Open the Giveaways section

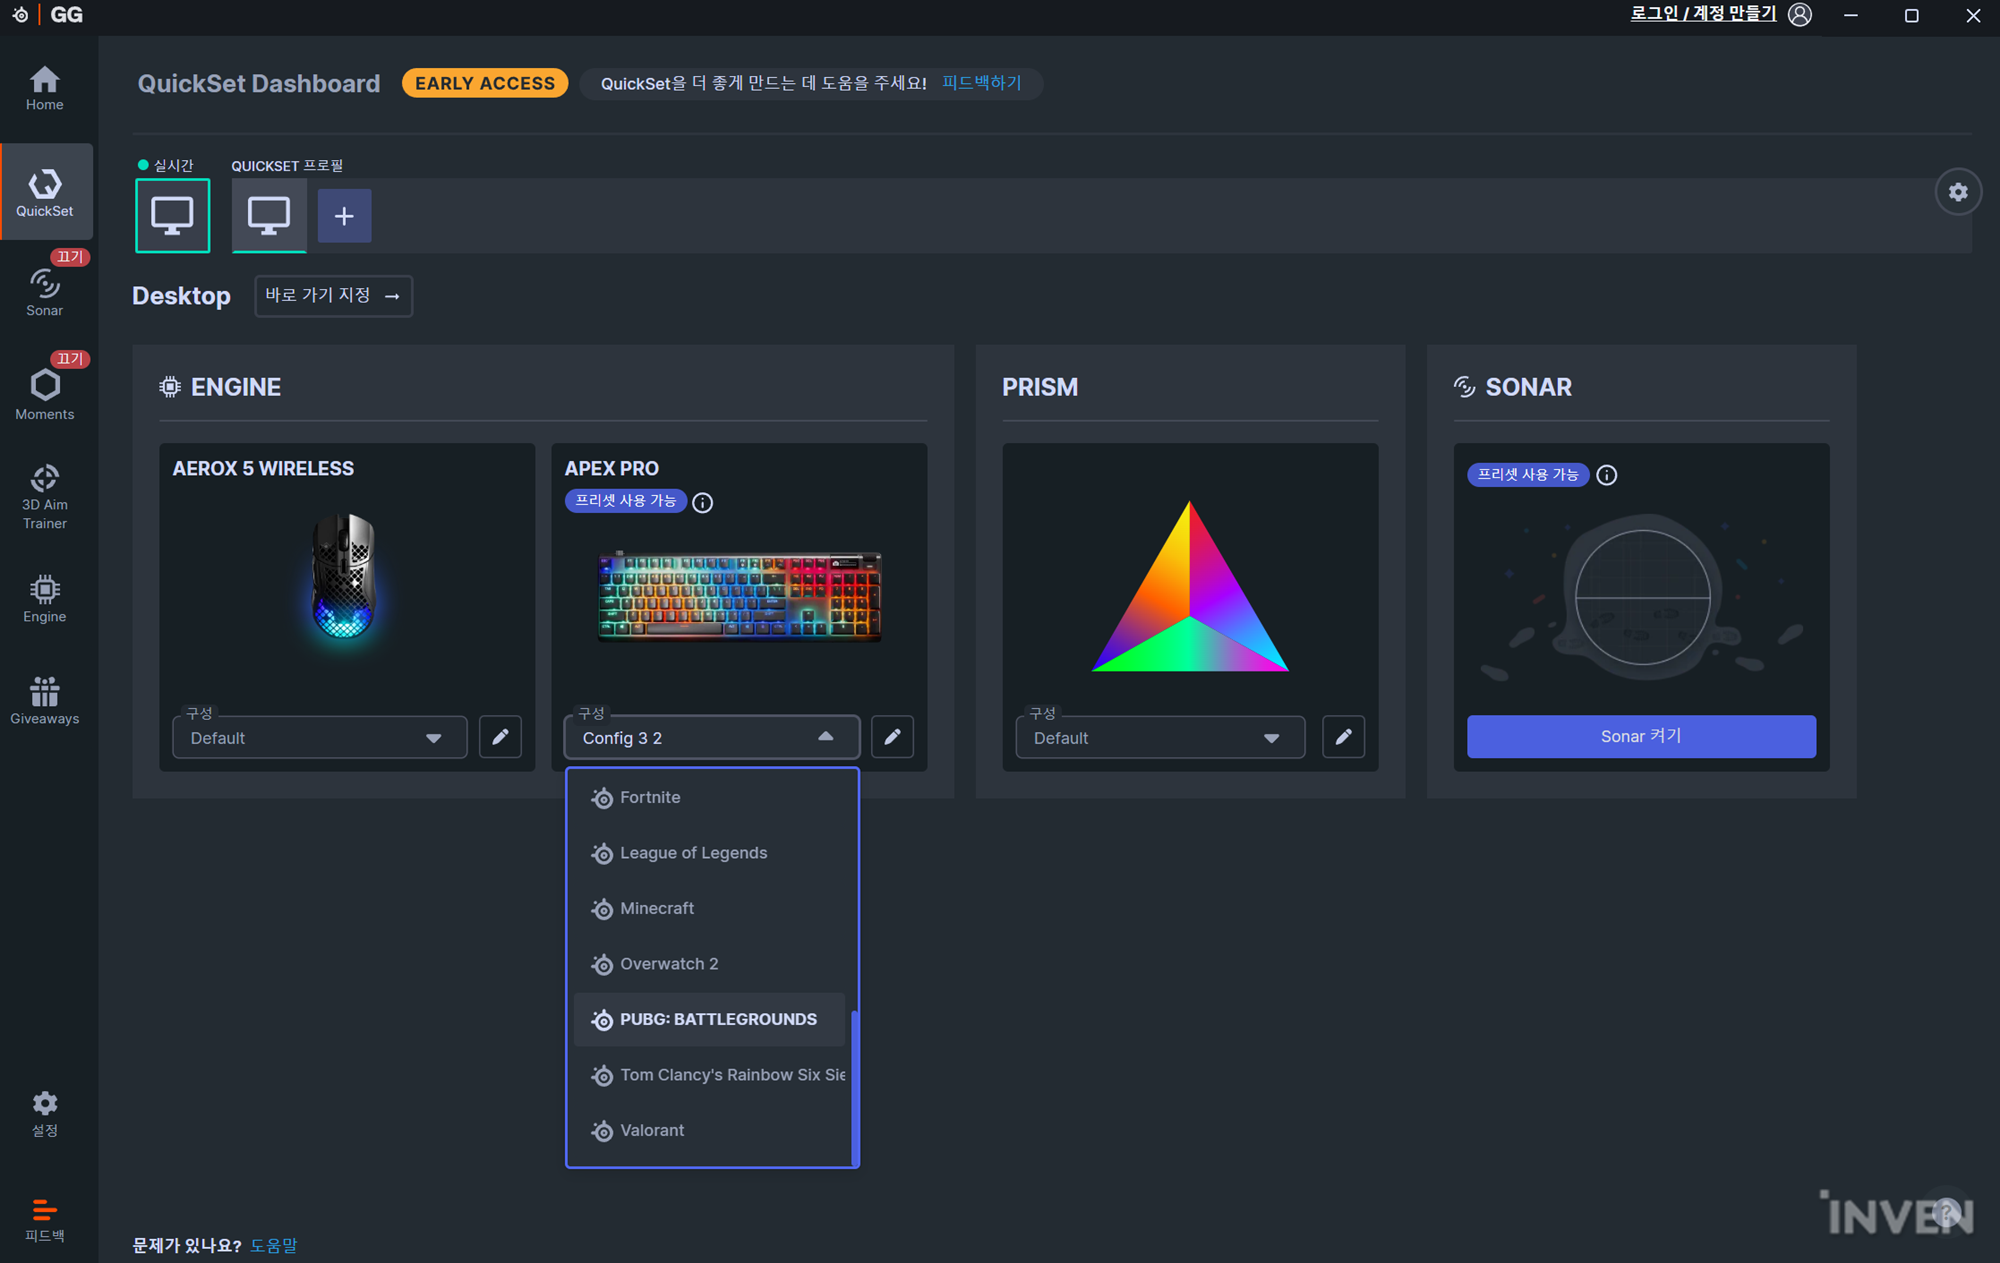44,701
